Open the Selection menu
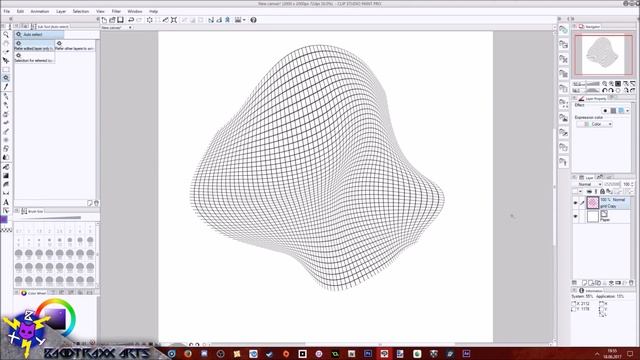The height and width of the screenshot is (360, 640). (80, 11)
